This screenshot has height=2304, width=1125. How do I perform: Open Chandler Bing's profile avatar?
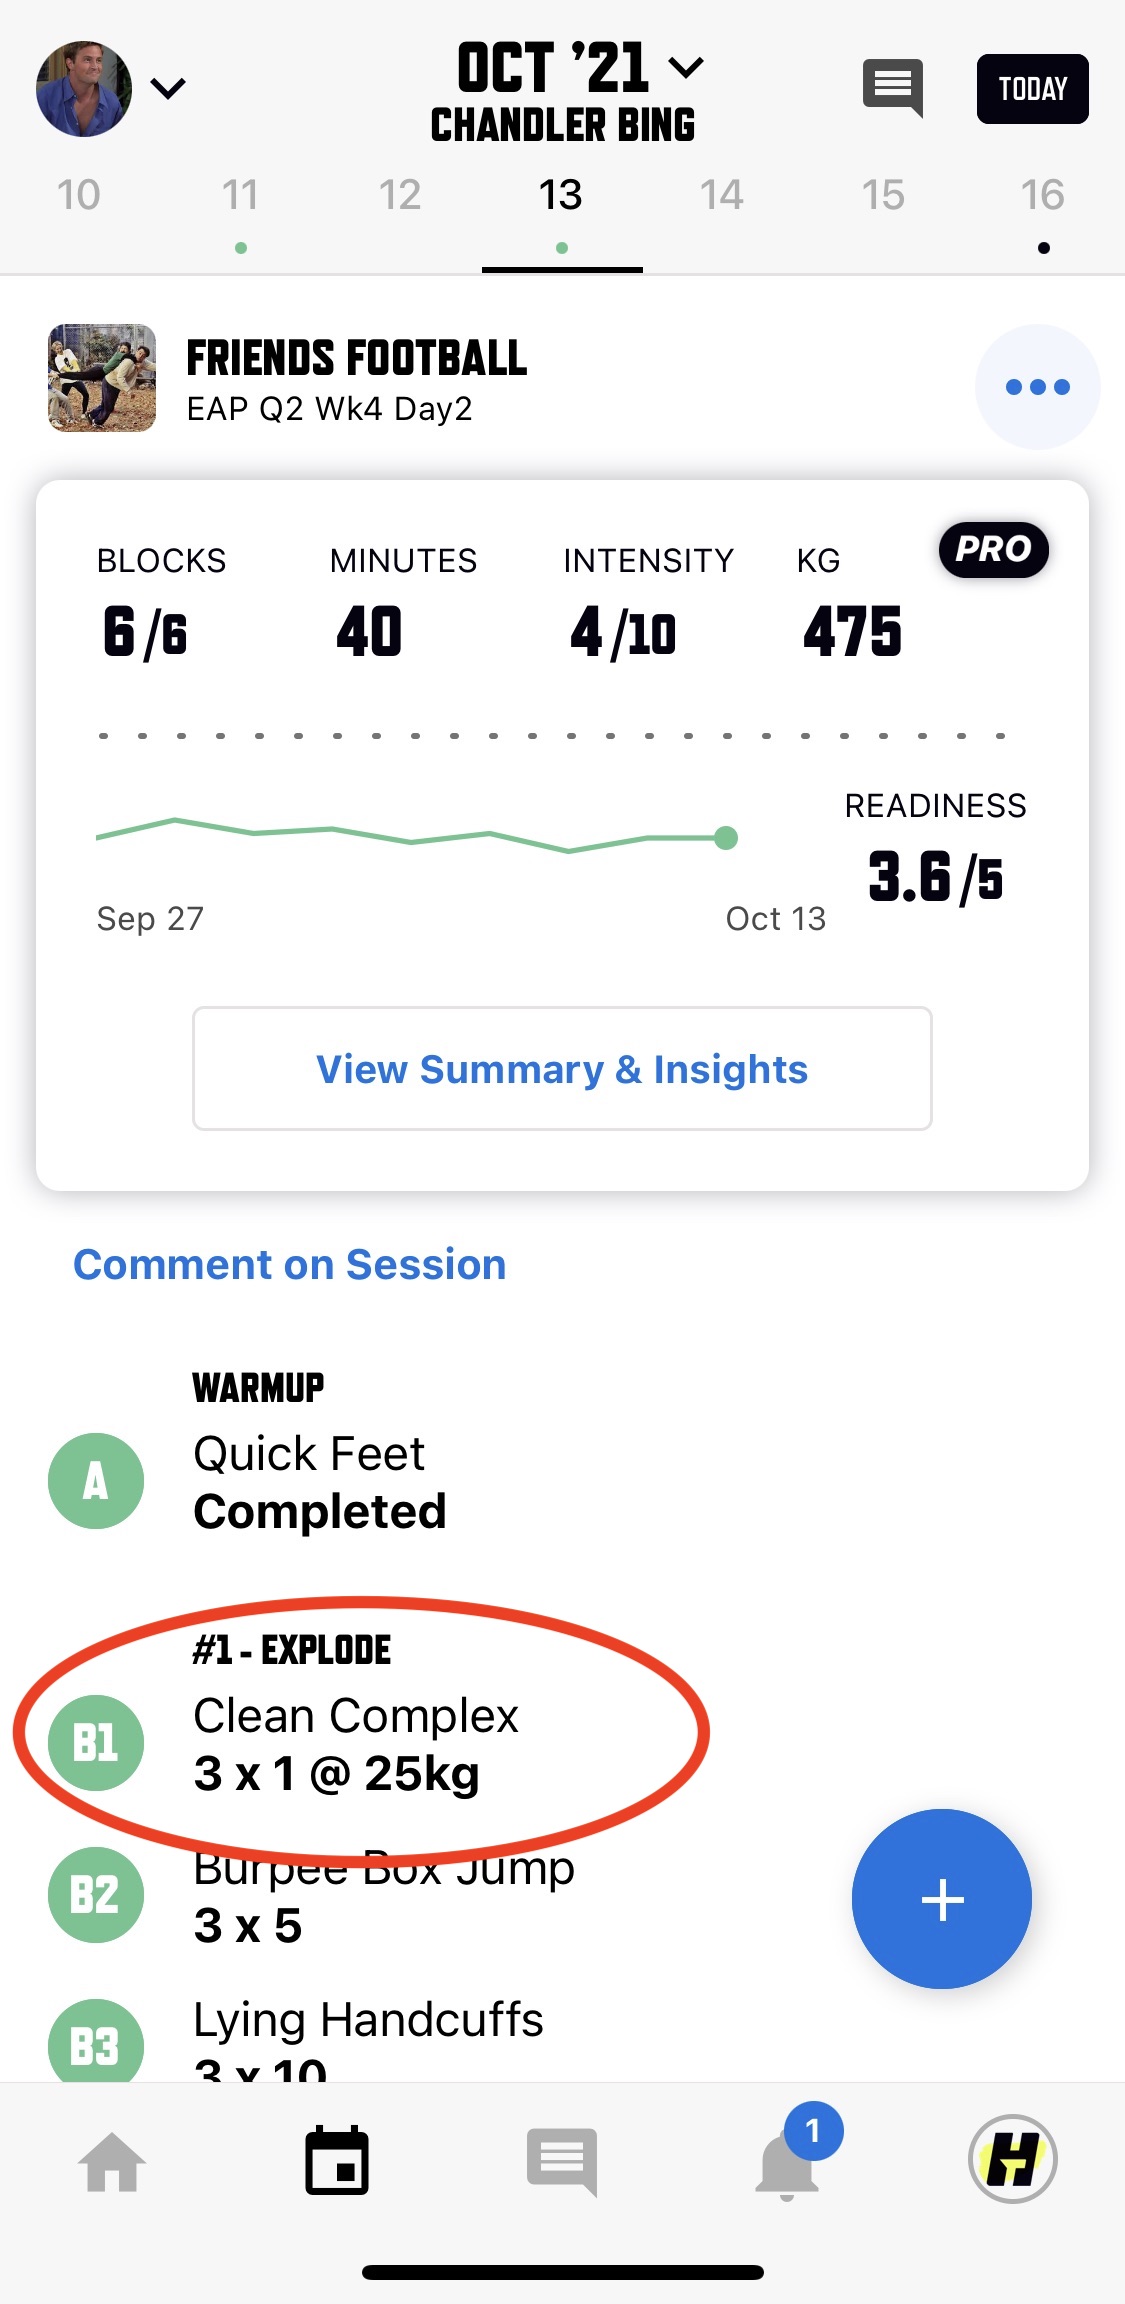84,89
